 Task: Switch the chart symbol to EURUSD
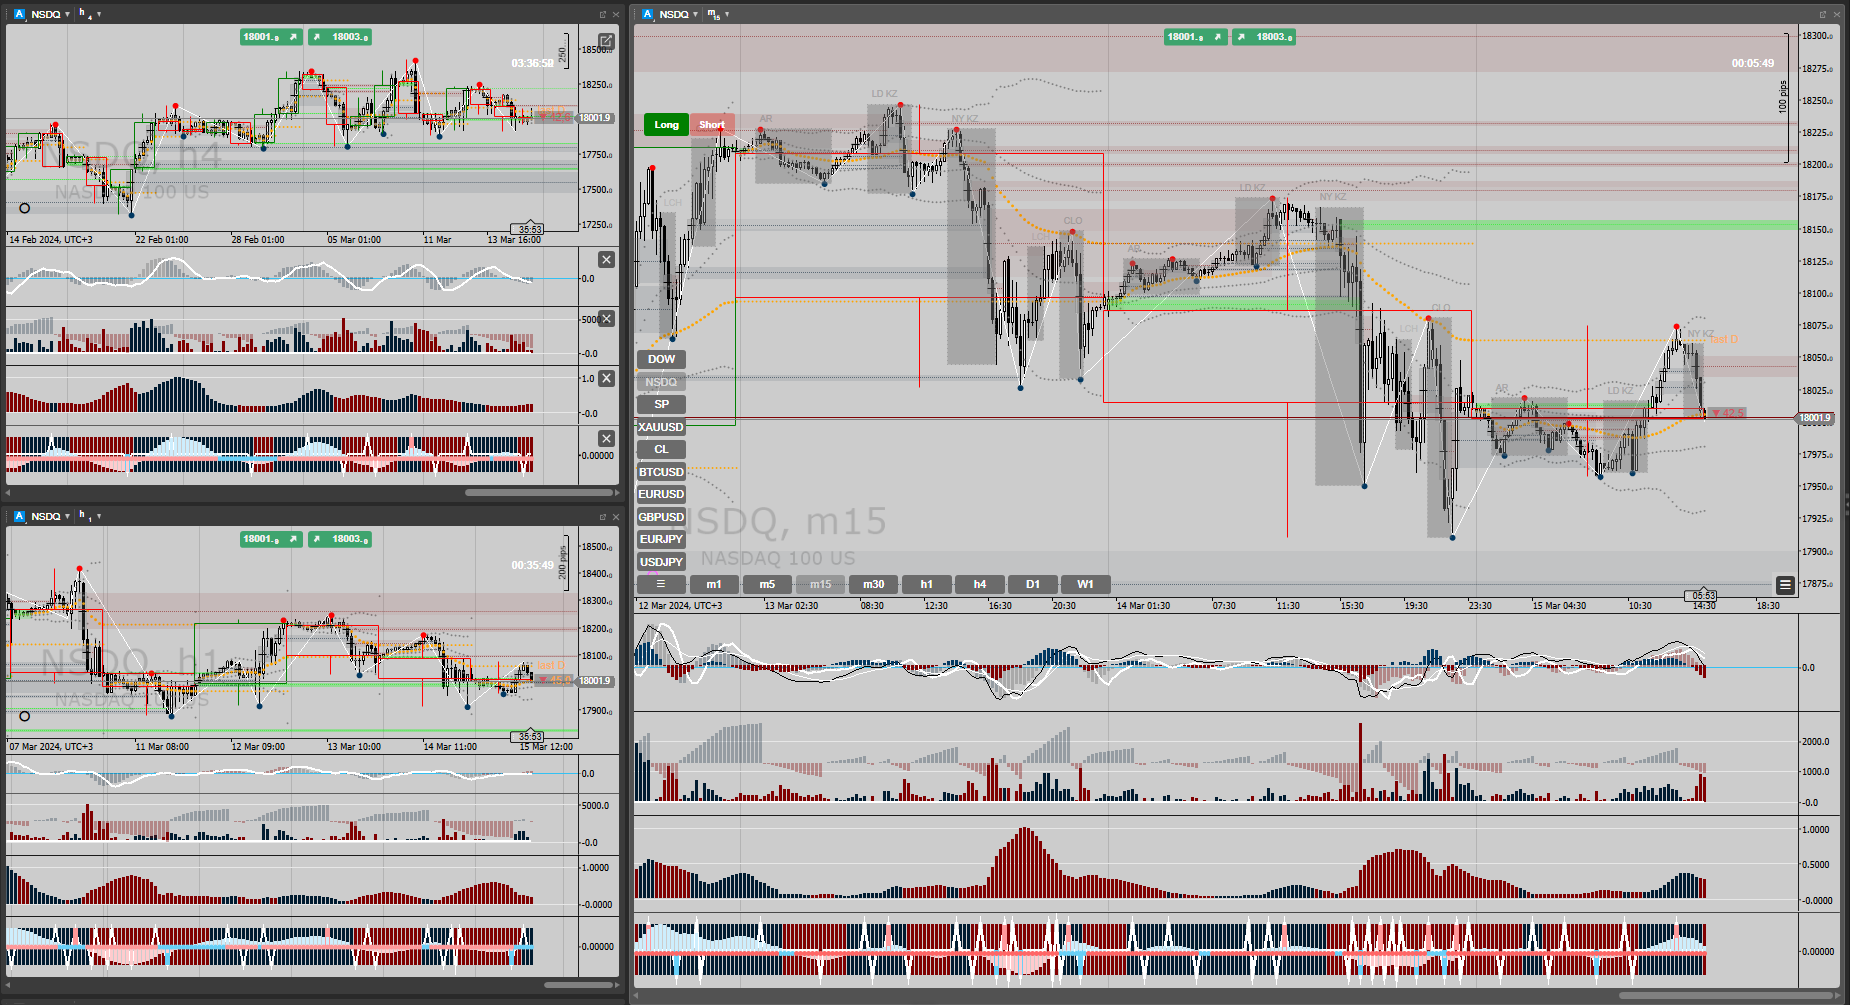(x=661, y=494)
